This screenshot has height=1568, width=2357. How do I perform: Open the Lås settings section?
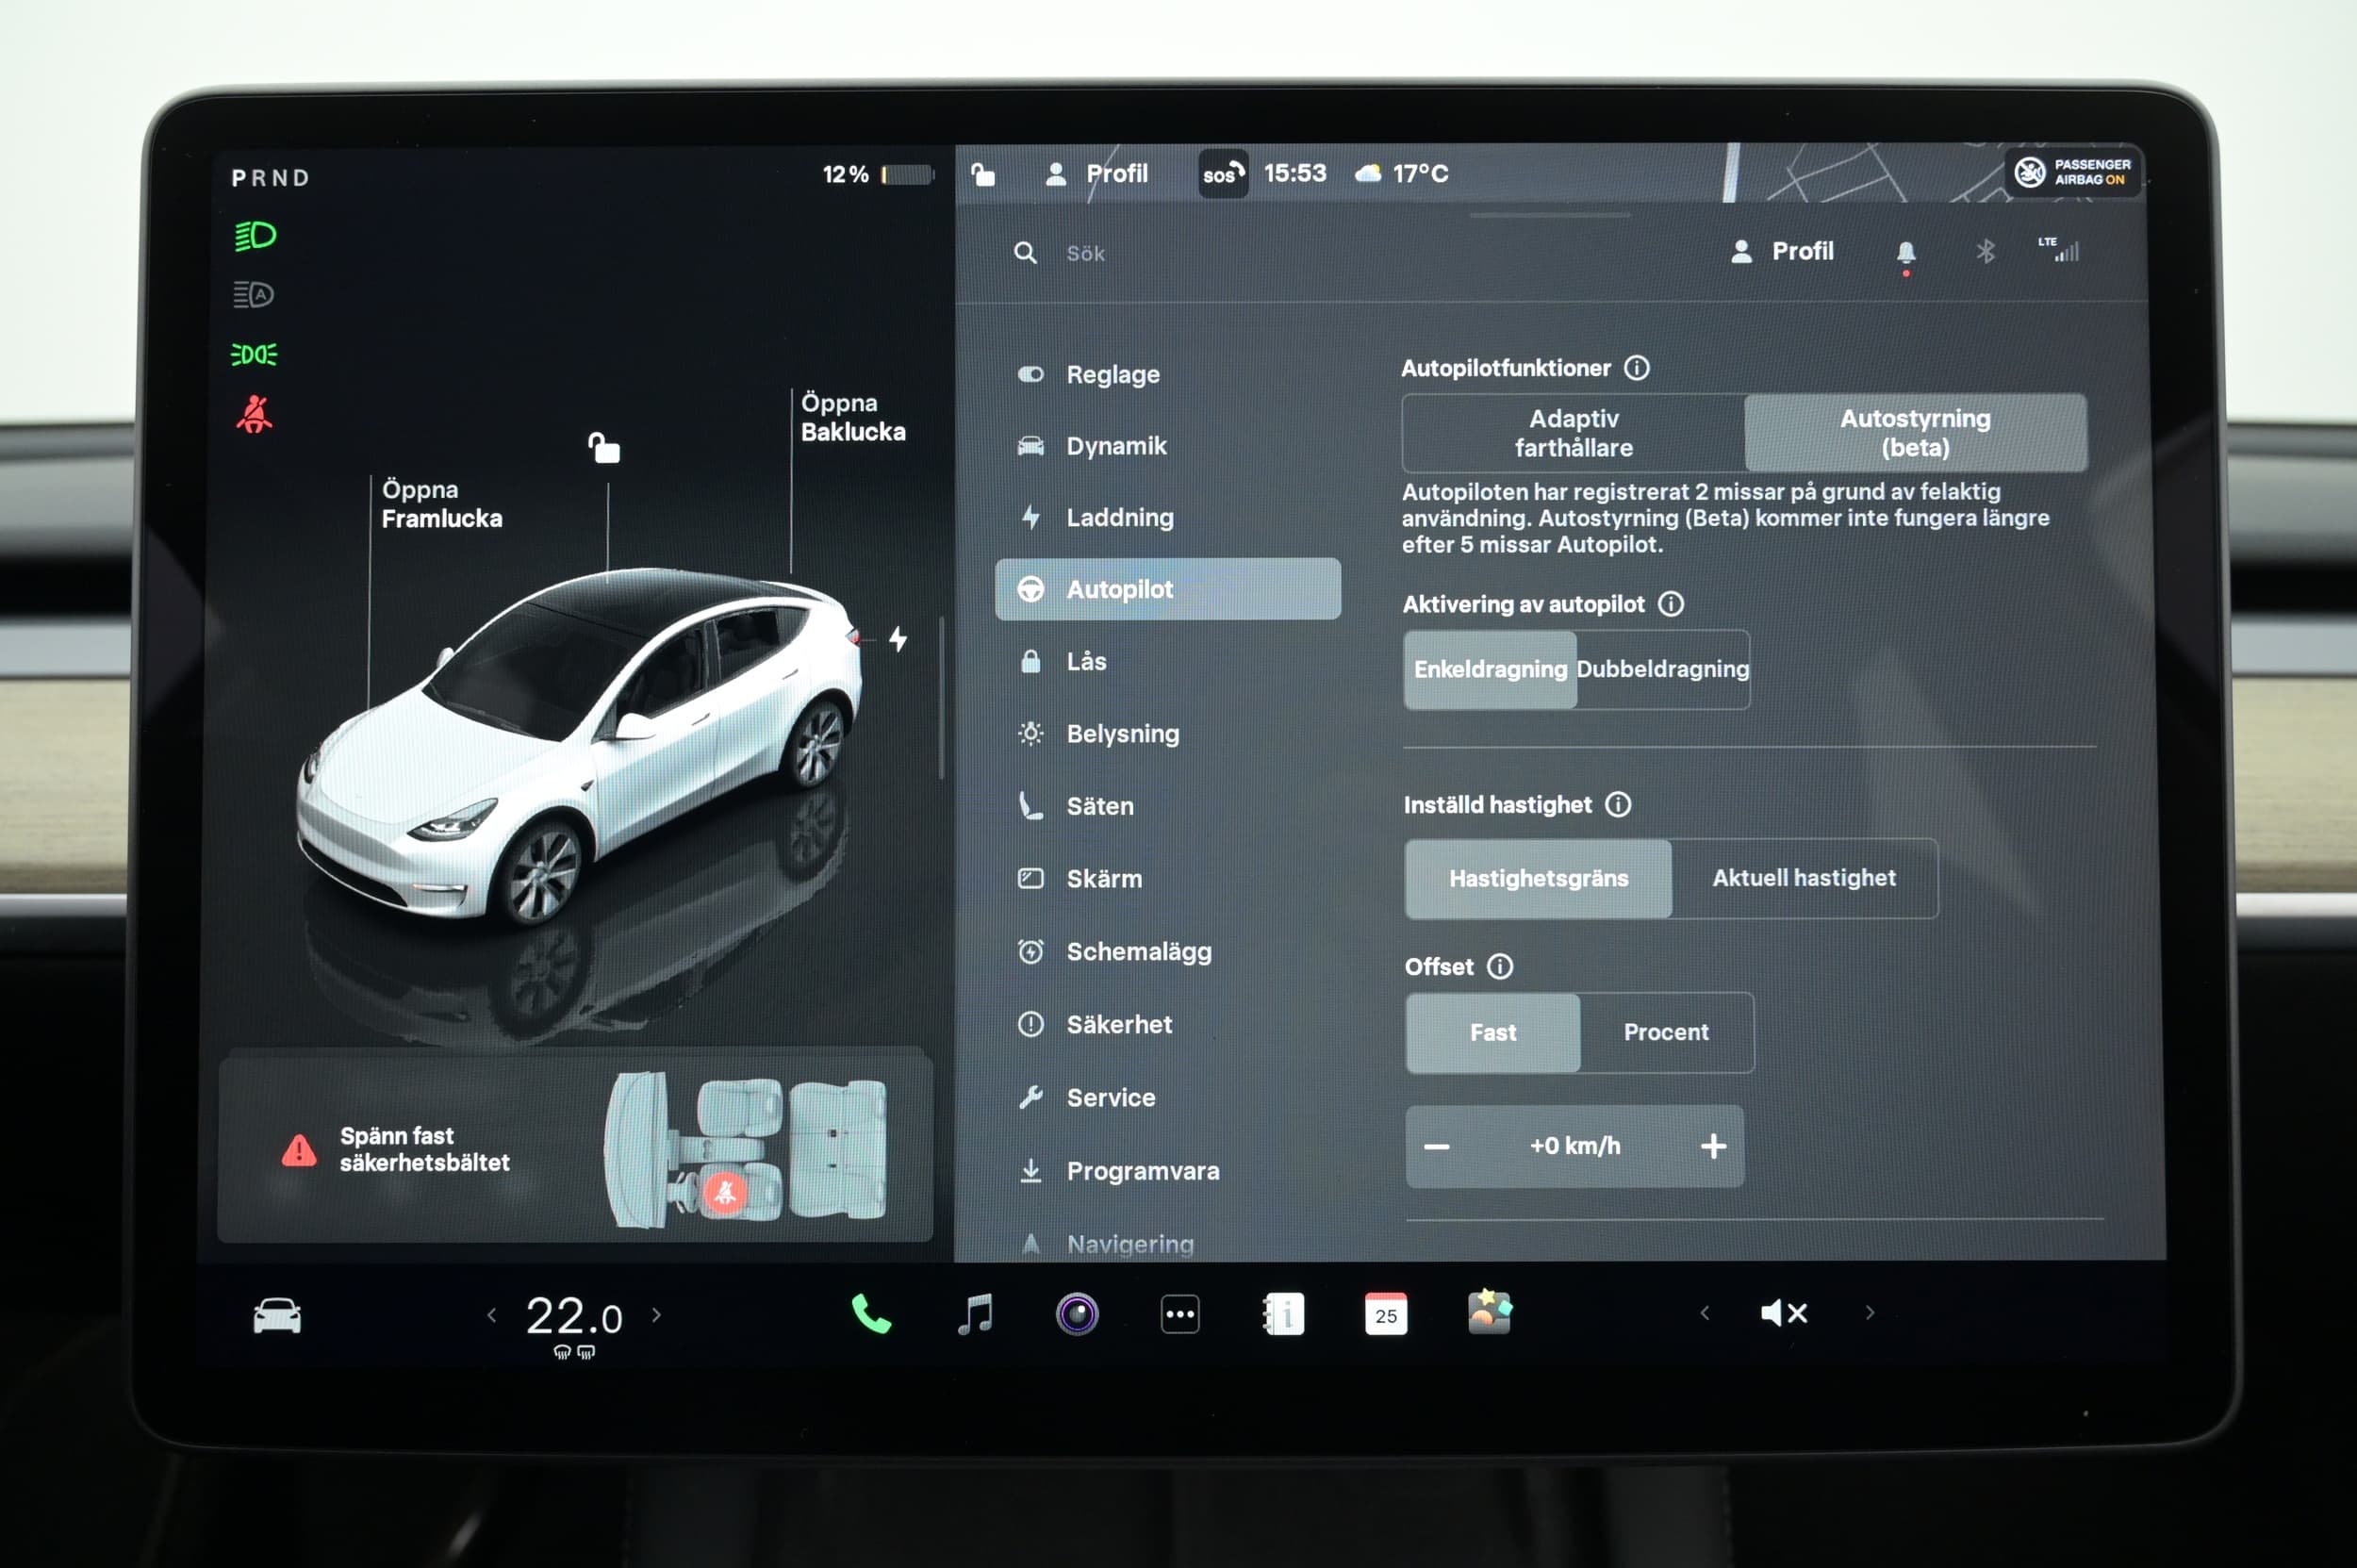tap(1167, 662)
